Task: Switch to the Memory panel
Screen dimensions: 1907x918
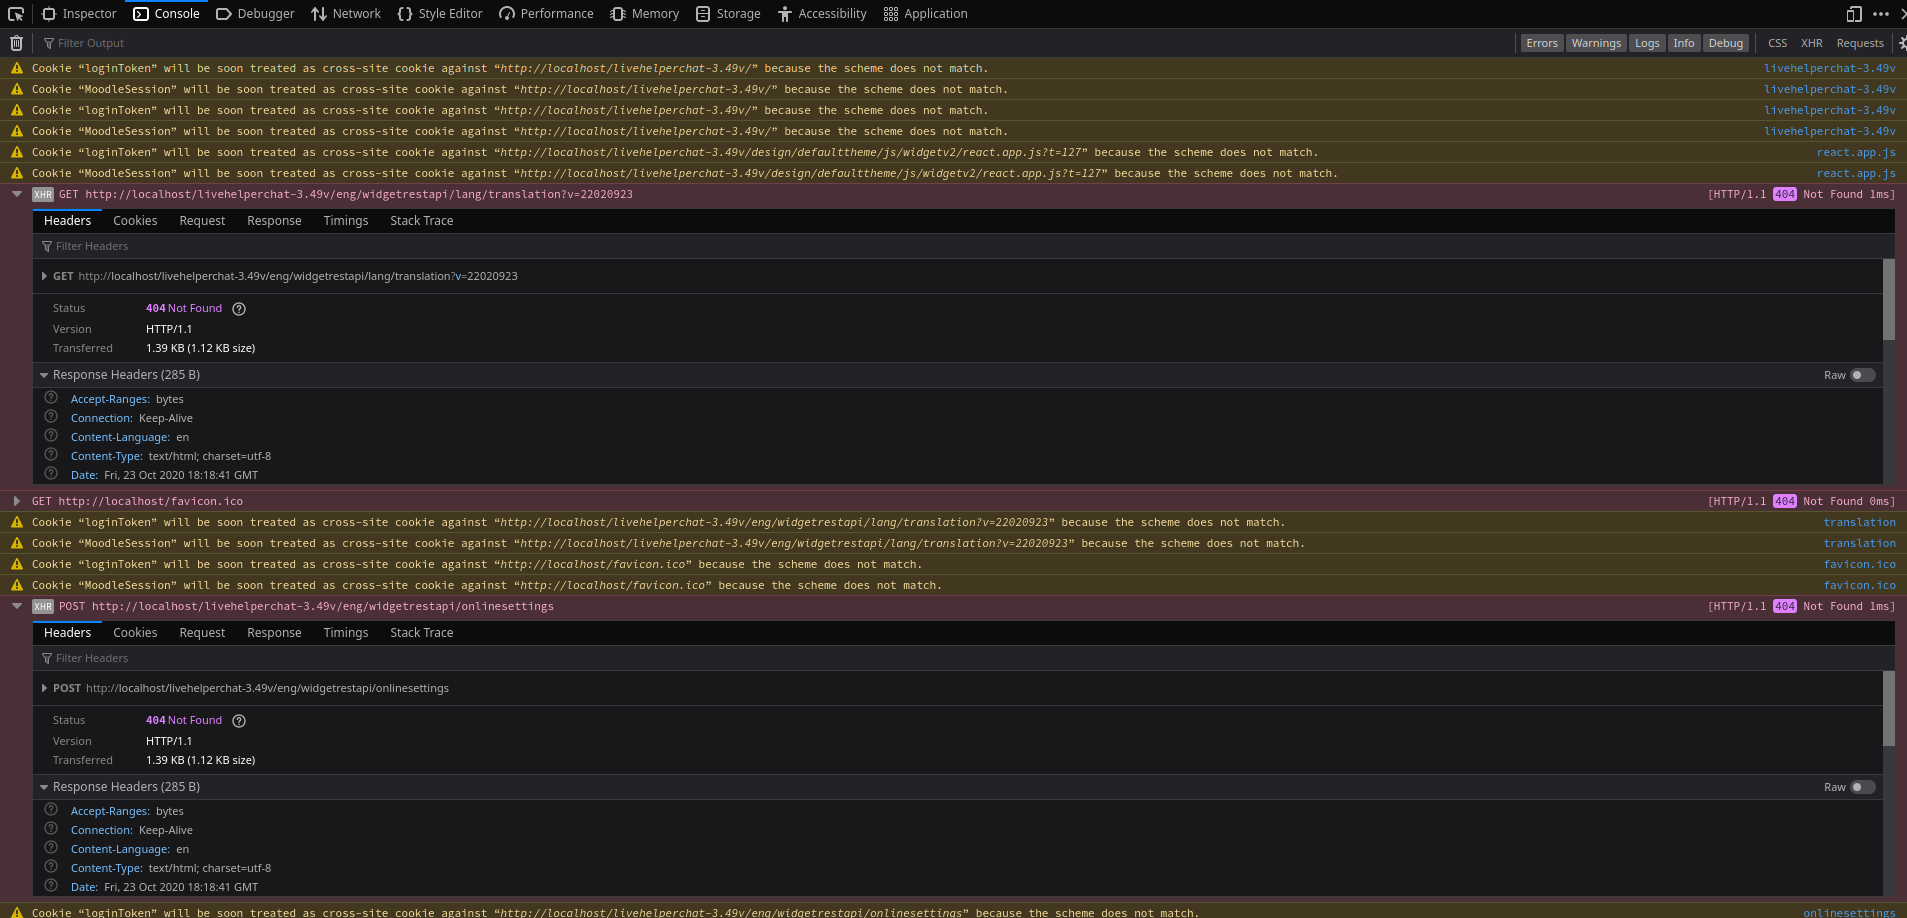Action: point(645,13)
